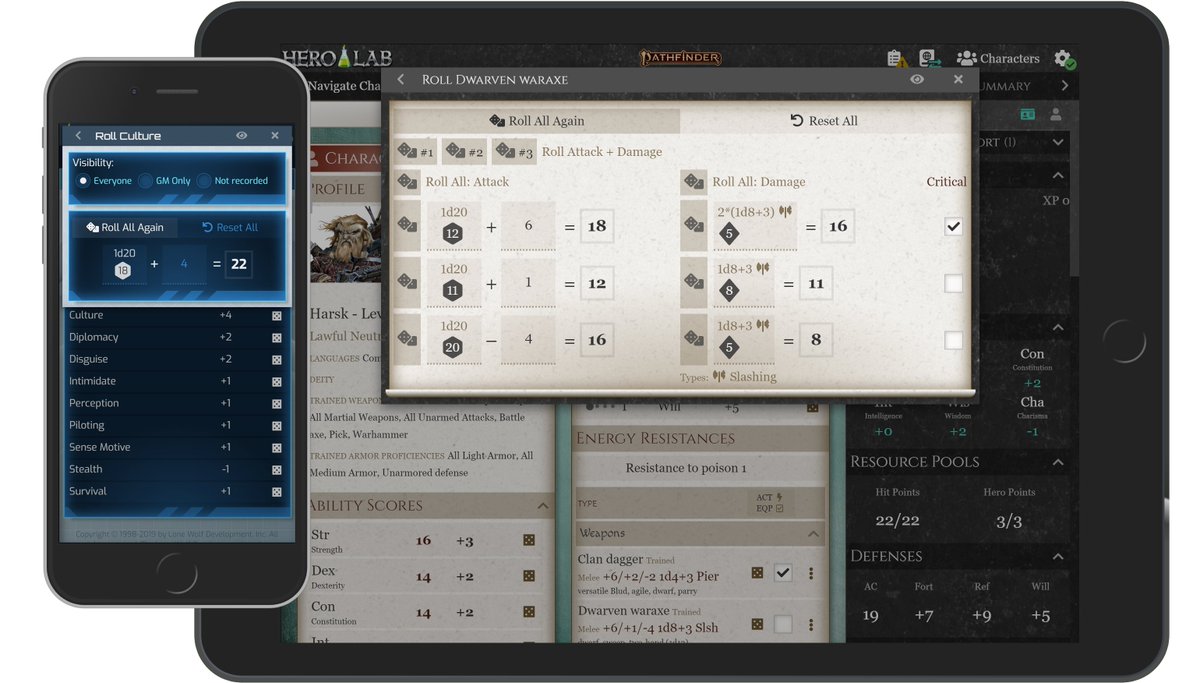Roll the Intimidate skill dice on phone
This screenshot has width=1200, height=683.
(277, 382)
